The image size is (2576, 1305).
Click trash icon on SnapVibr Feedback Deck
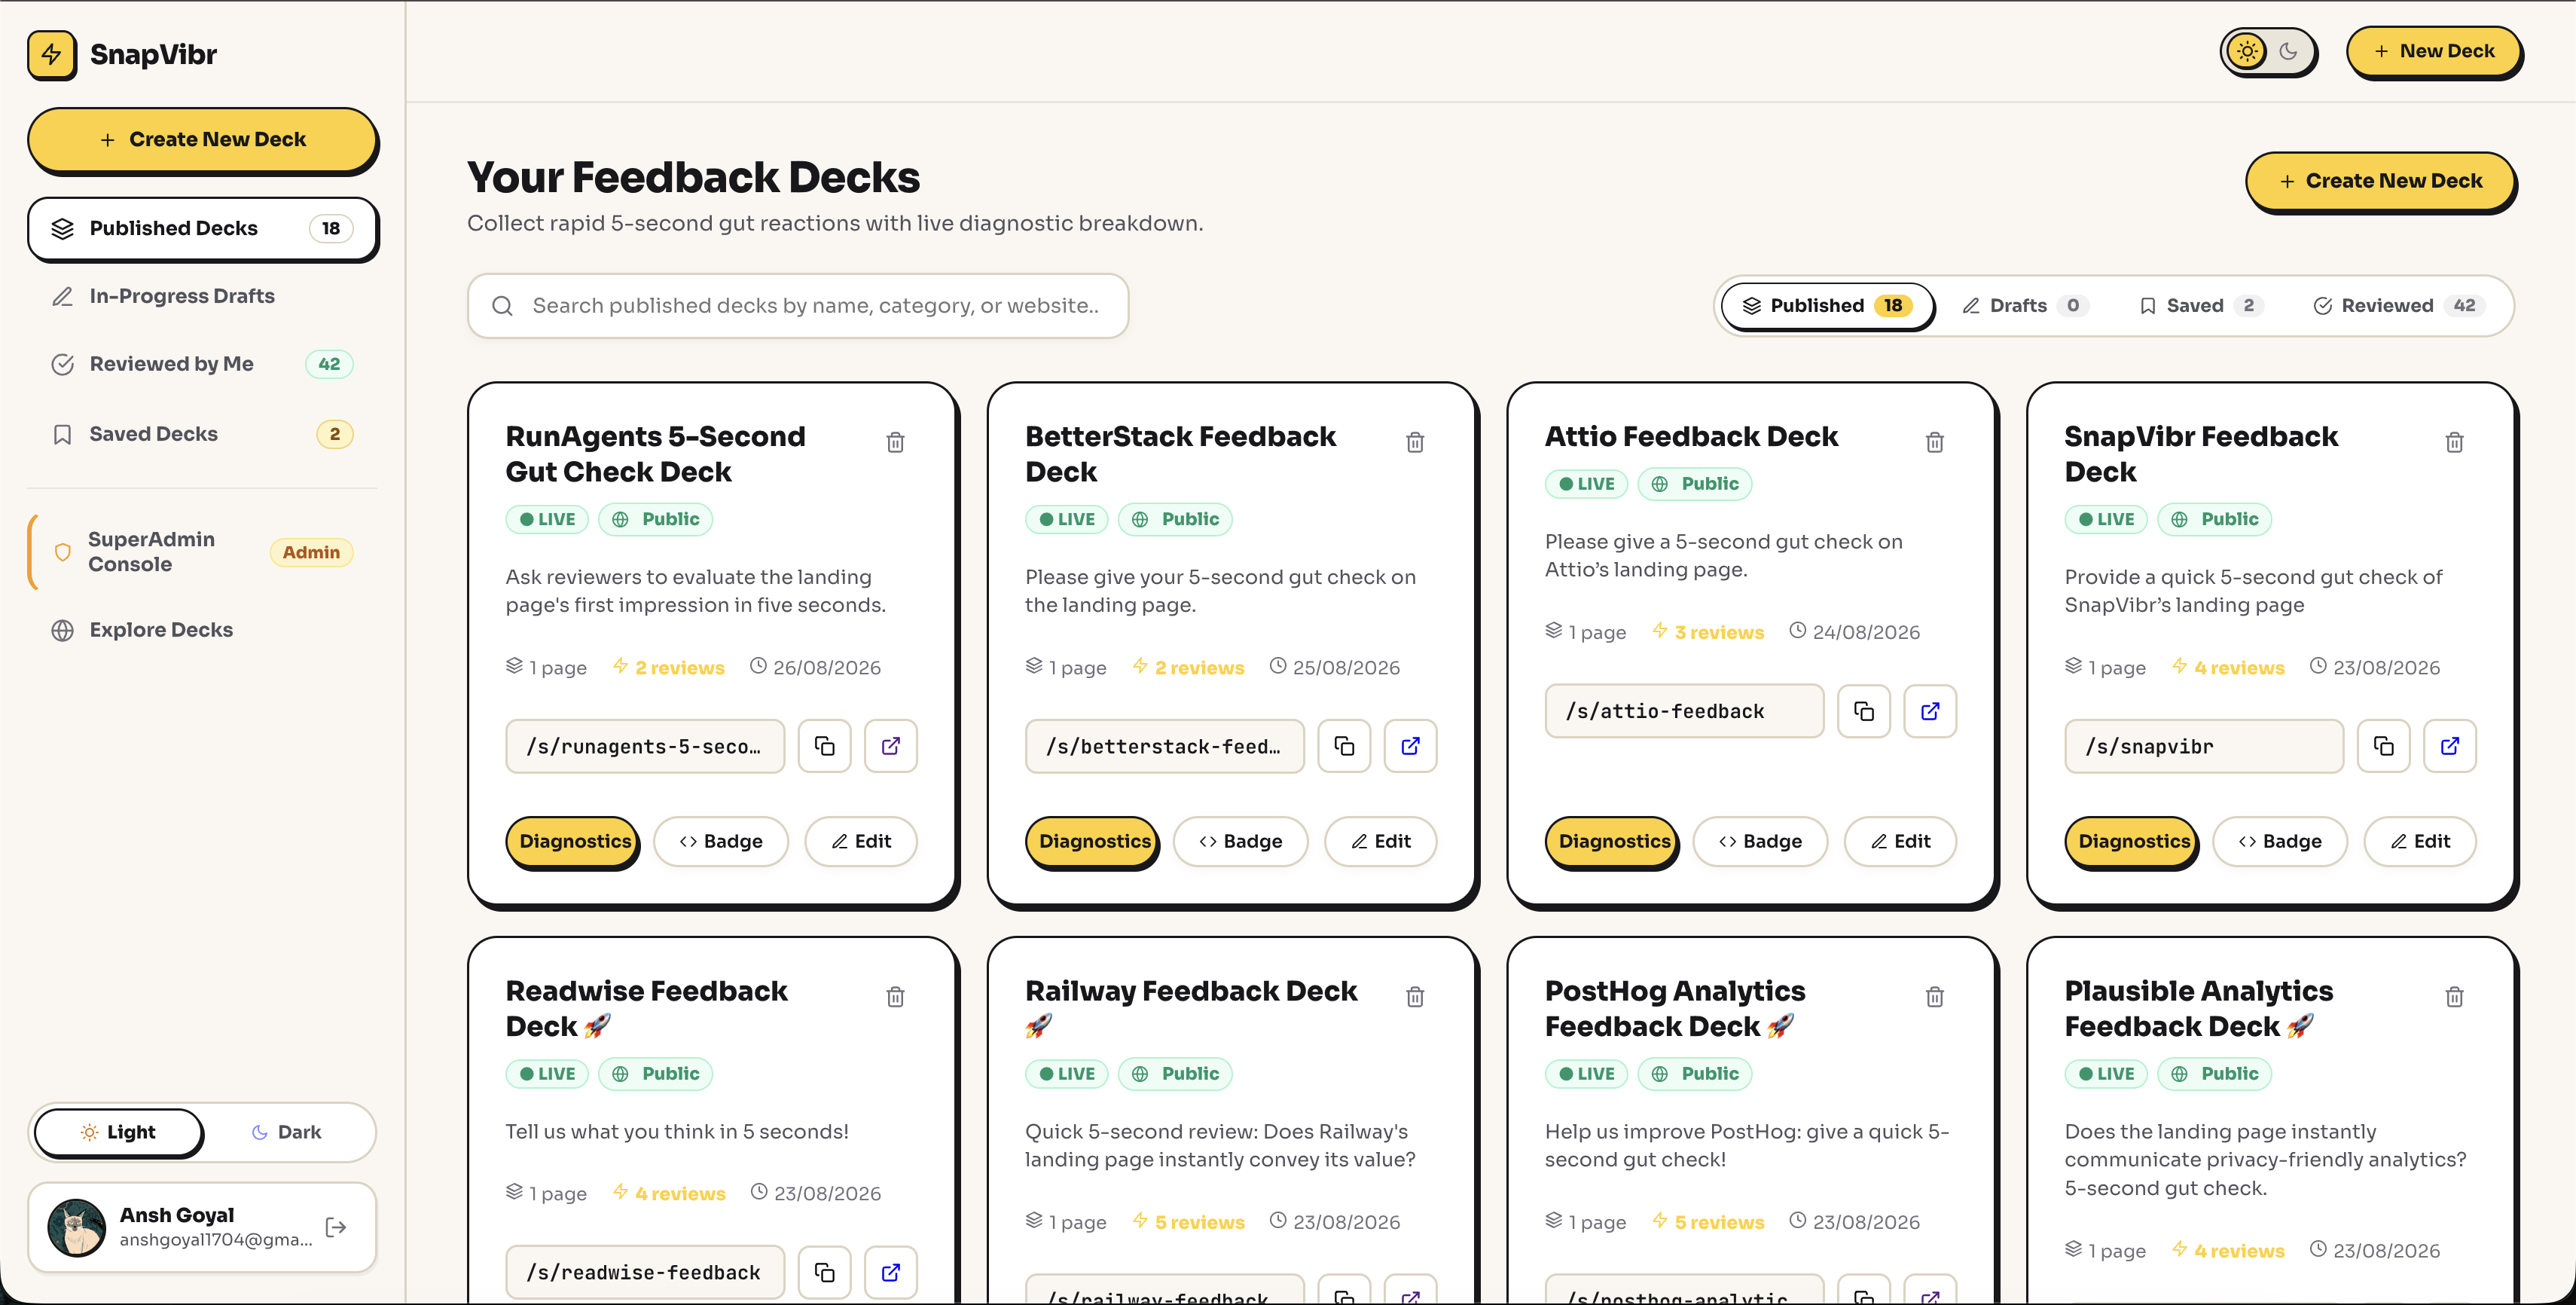pos(2454,442)
